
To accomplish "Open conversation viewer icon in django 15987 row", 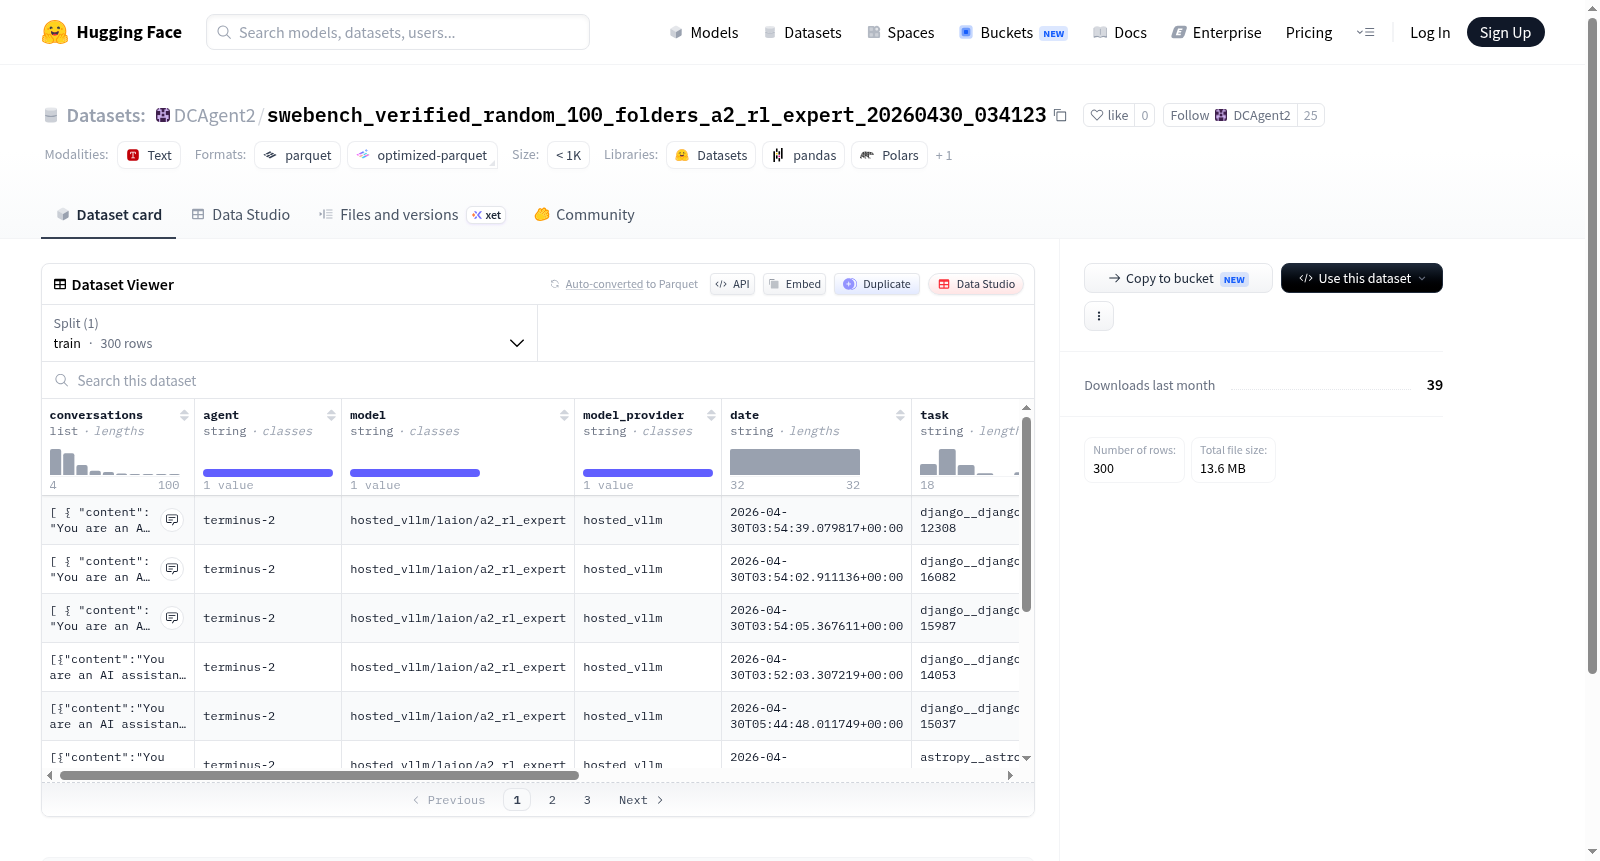I will tap(172, 618).
